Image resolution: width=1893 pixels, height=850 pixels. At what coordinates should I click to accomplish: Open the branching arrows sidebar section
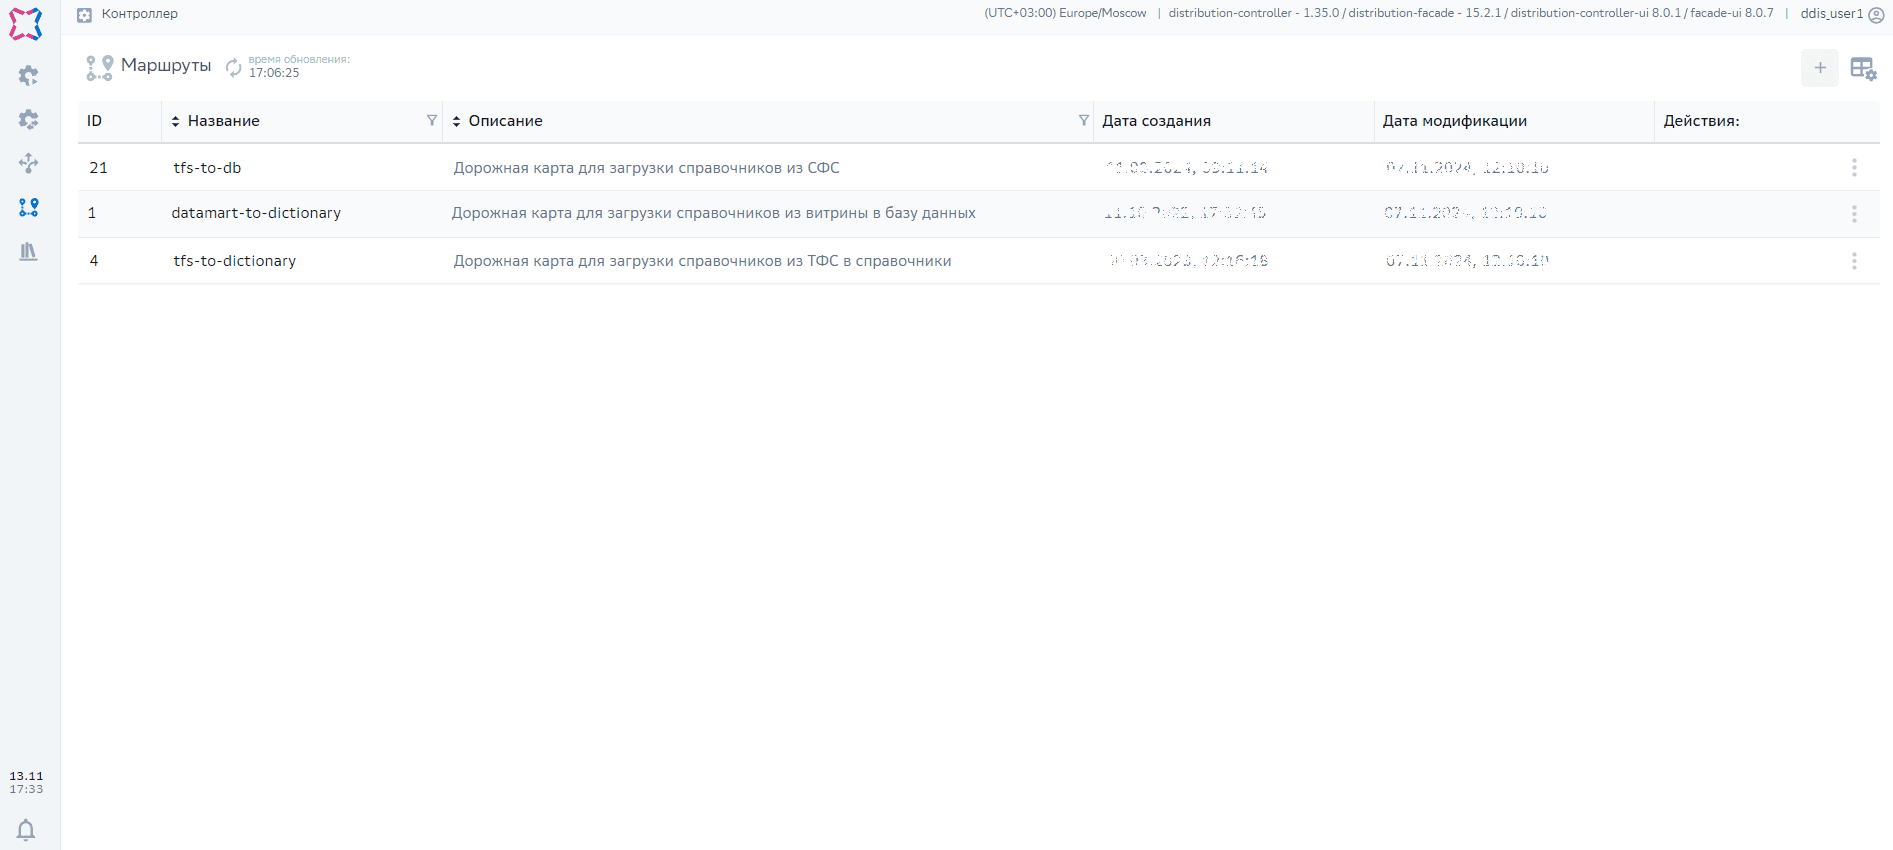tap(28, 163)
